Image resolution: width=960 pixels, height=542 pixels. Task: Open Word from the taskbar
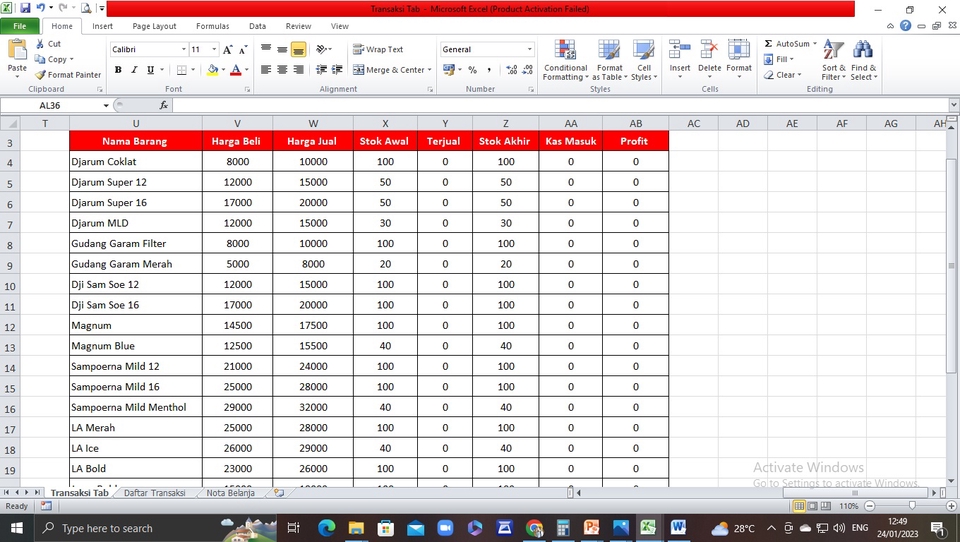click(678, 528)
